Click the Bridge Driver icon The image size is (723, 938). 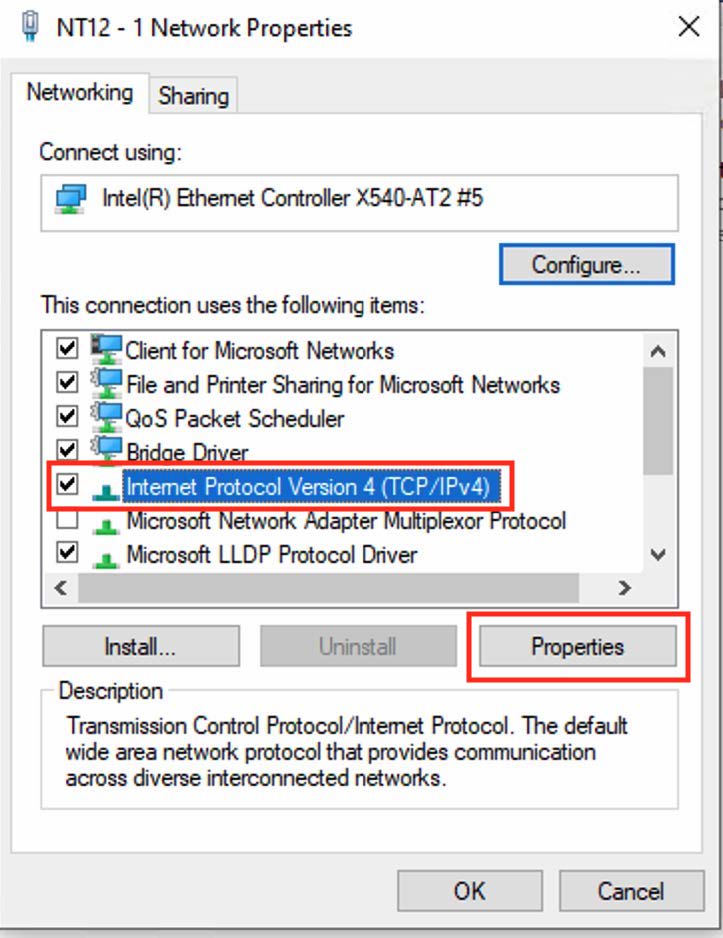coord(106,450)
